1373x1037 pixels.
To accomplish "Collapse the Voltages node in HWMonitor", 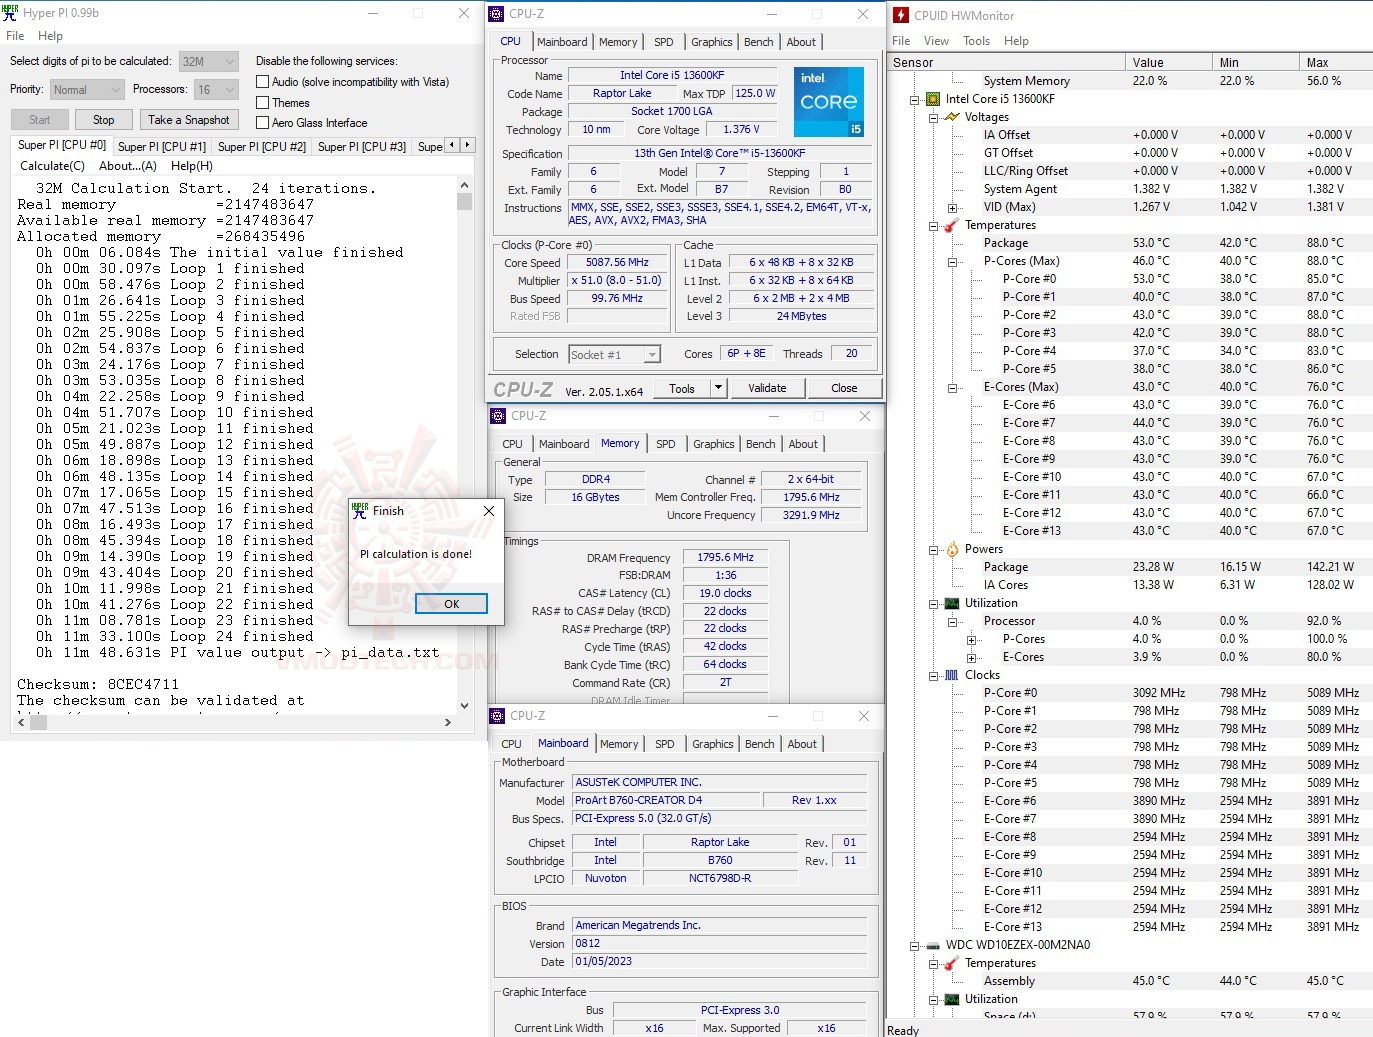I will [933, 117].
